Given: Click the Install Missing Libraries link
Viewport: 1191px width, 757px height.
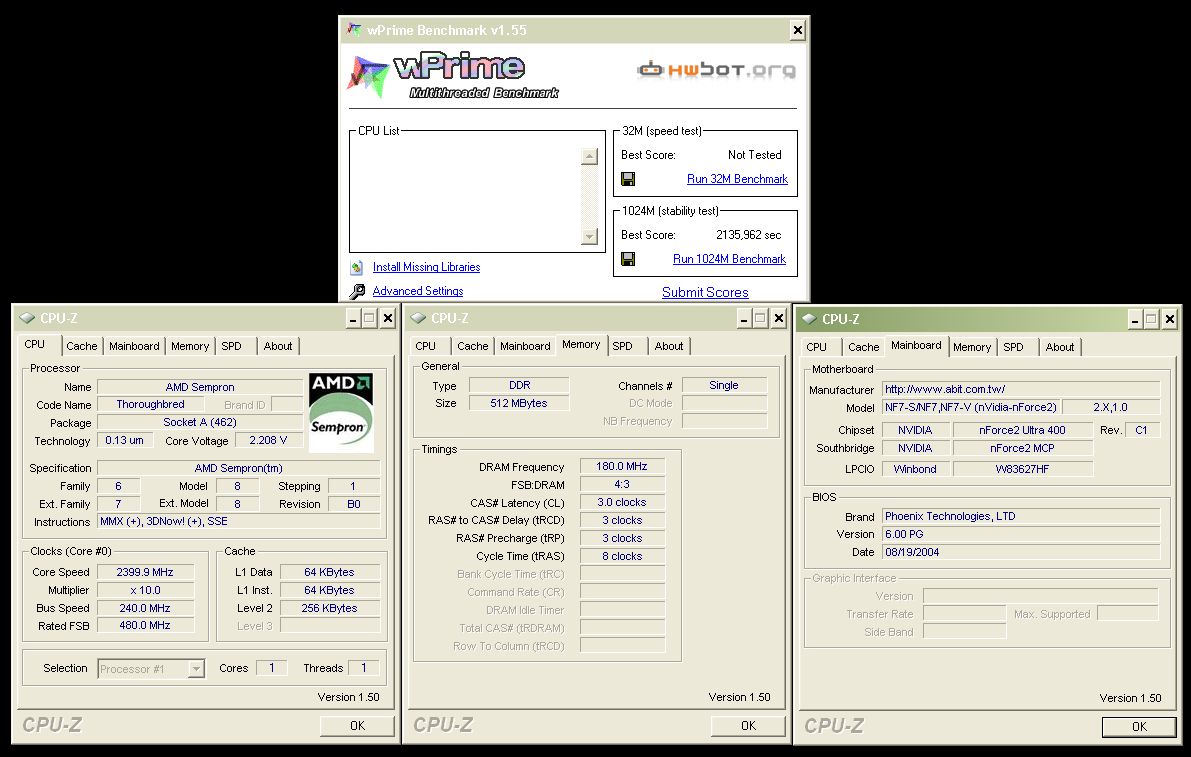Looking at the screenshot, I should tap(426, 267).
